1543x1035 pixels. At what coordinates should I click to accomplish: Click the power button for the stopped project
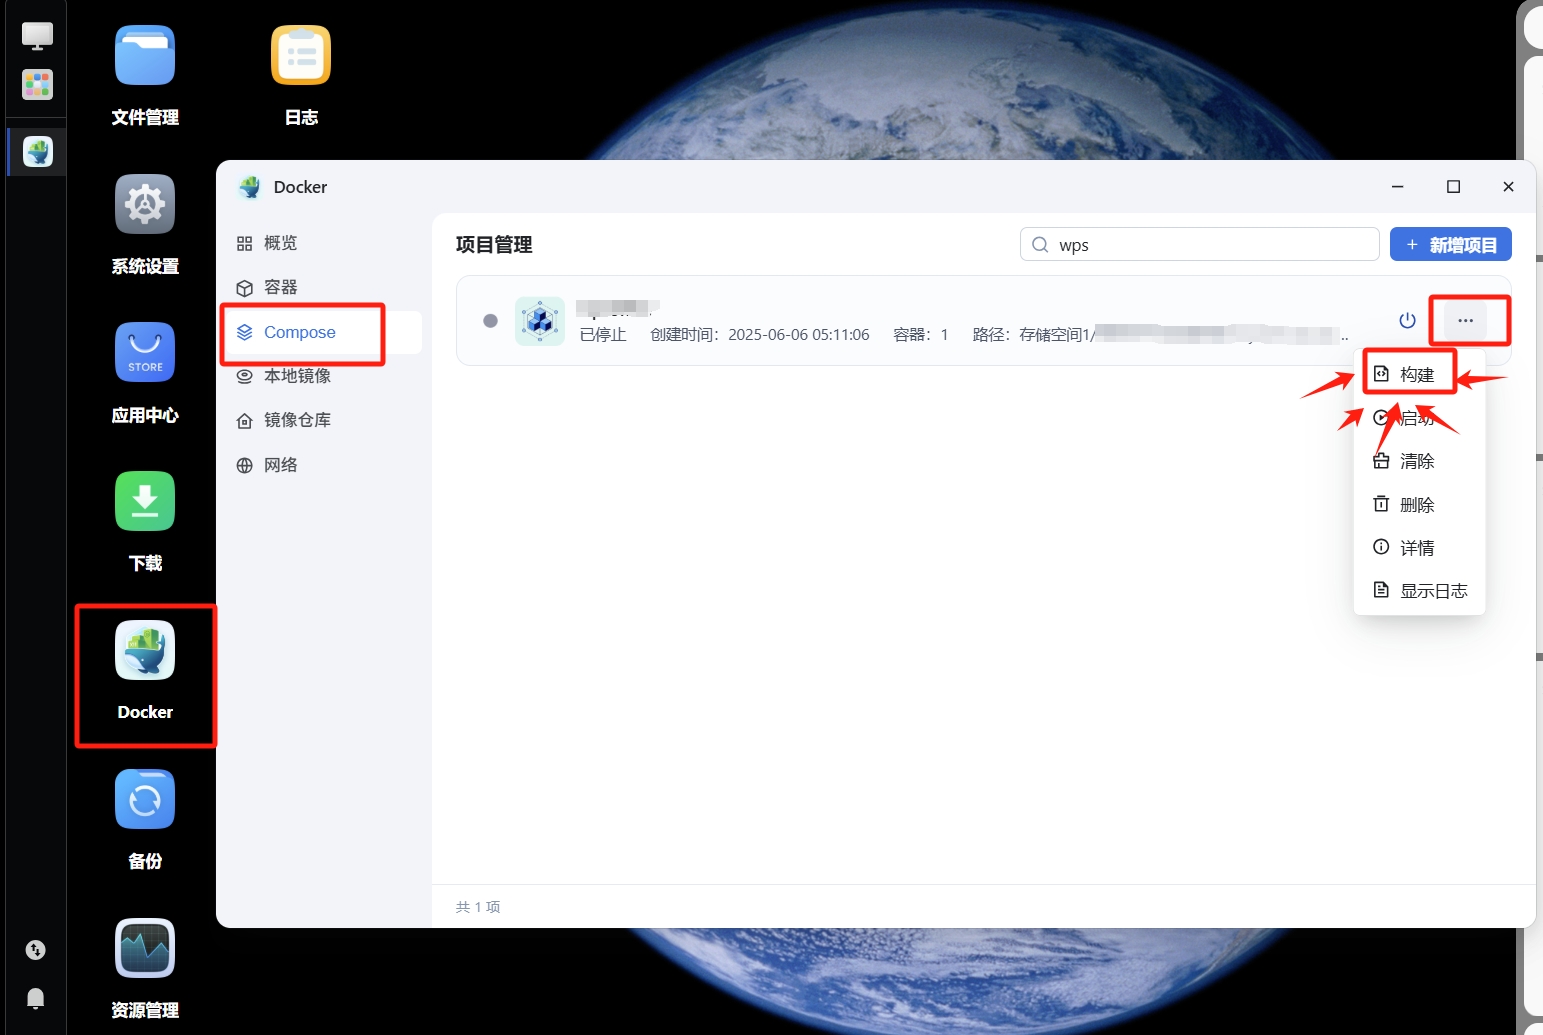click(x=1407, y=321)
